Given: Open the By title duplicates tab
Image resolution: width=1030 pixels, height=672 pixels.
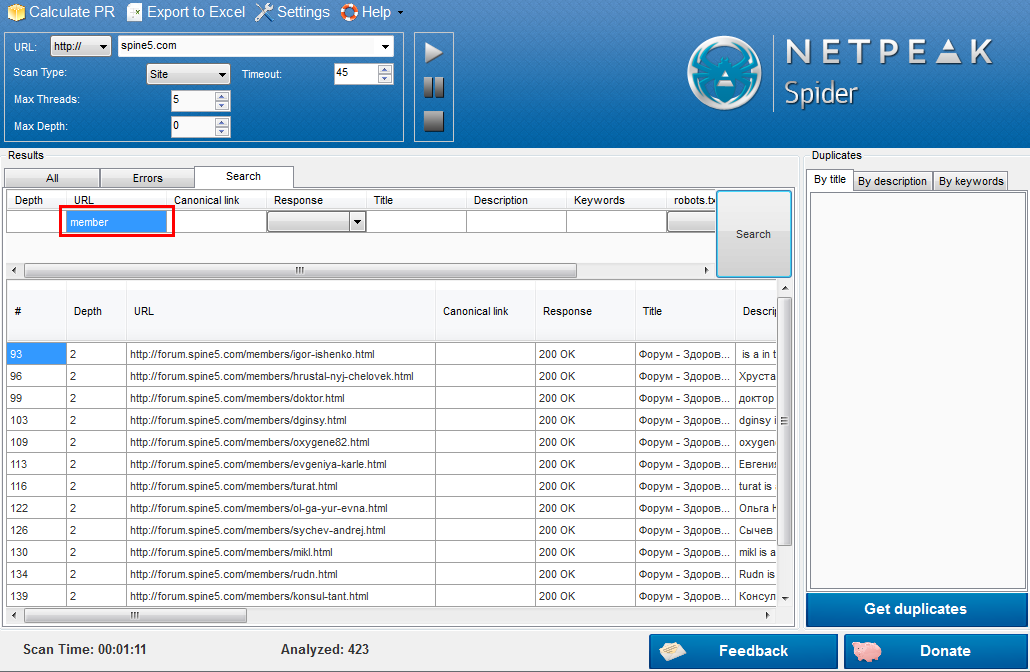Looking at the screenshot, I should [830, 179].
